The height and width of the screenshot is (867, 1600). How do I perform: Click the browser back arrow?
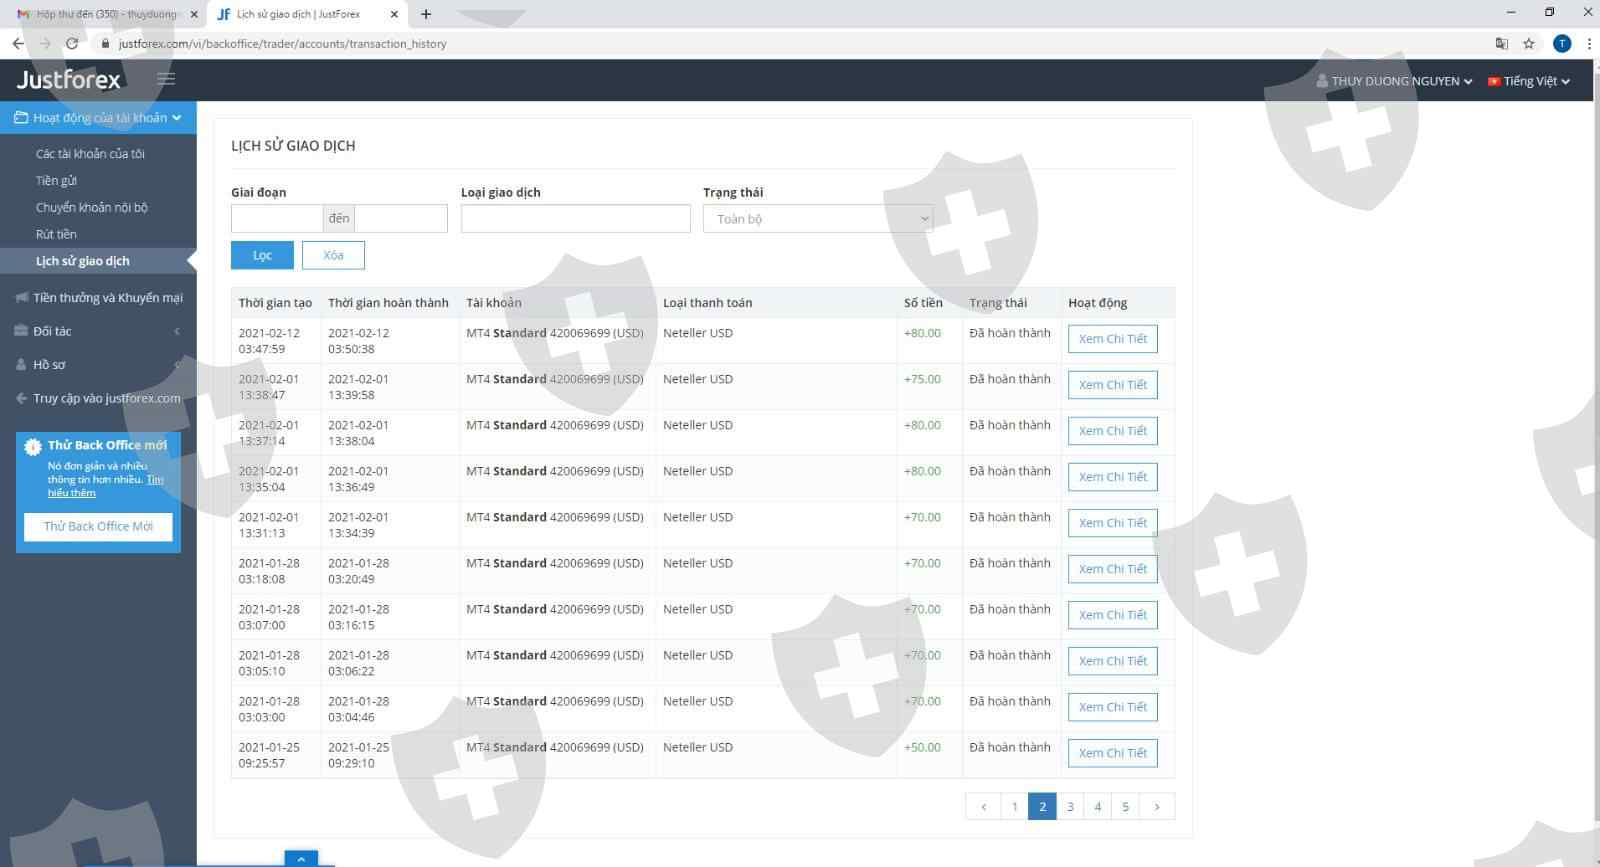pos(18,44)
